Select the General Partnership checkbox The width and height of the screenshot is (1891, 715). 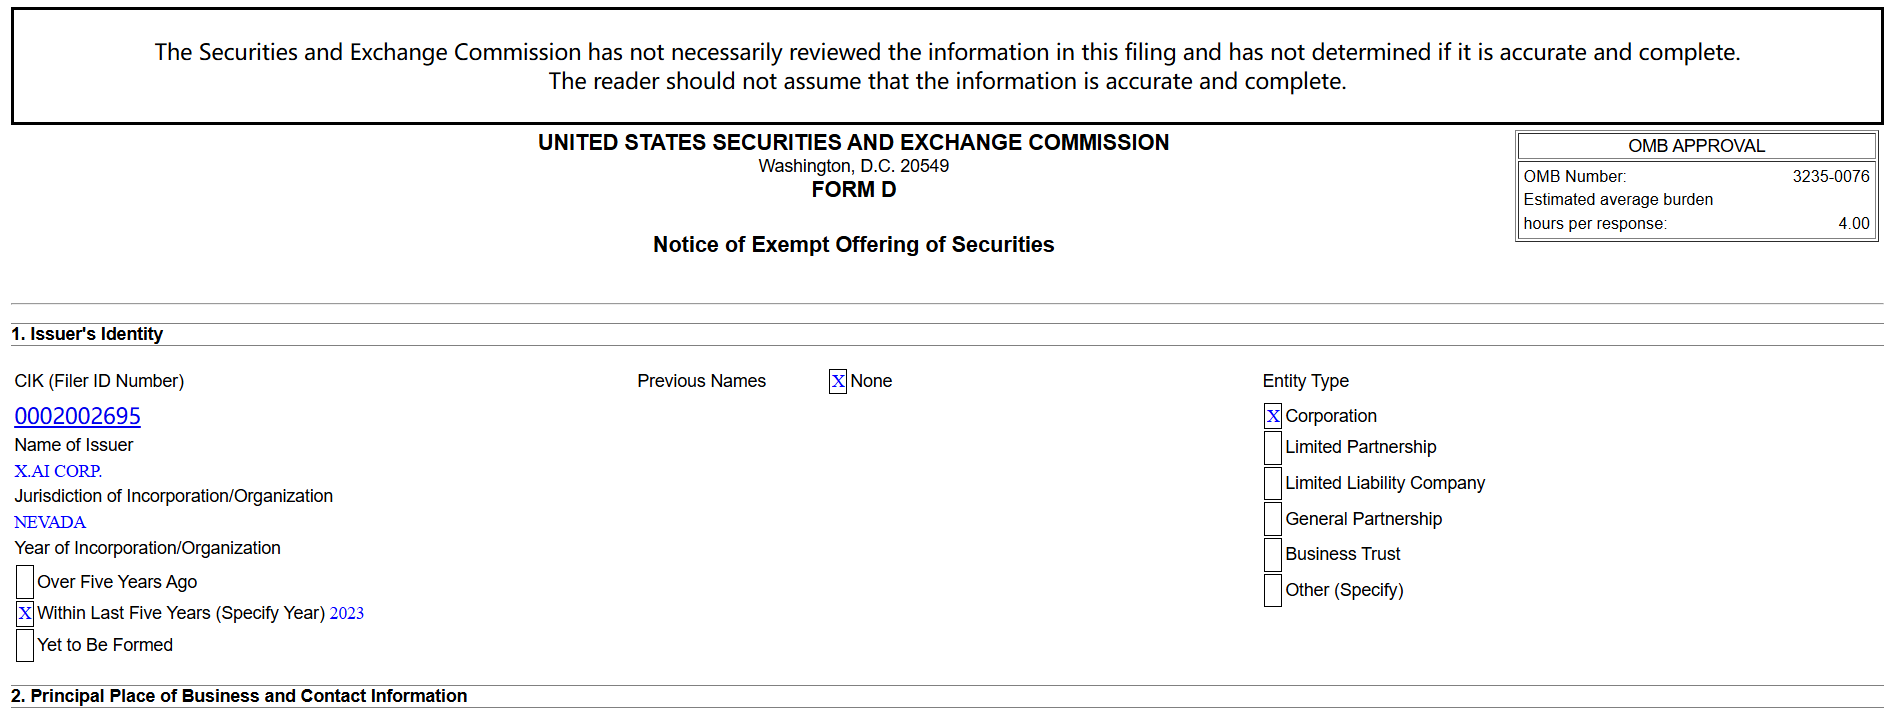[x=1272, y=519]
